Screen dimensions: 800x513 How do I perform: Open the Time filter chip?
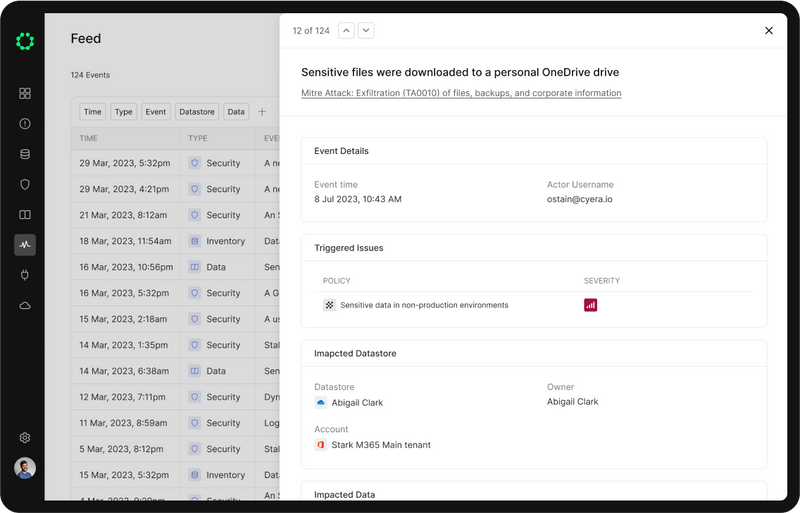pyautogui.click(x=92, y=112)
